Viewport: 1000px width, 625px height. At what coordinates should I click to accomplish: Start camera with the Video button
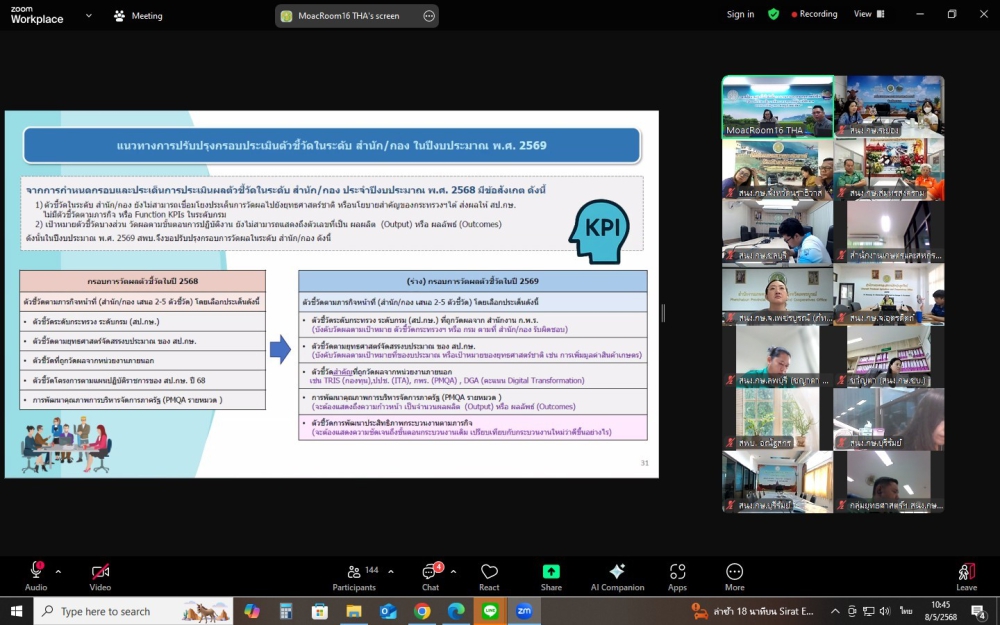100,573
